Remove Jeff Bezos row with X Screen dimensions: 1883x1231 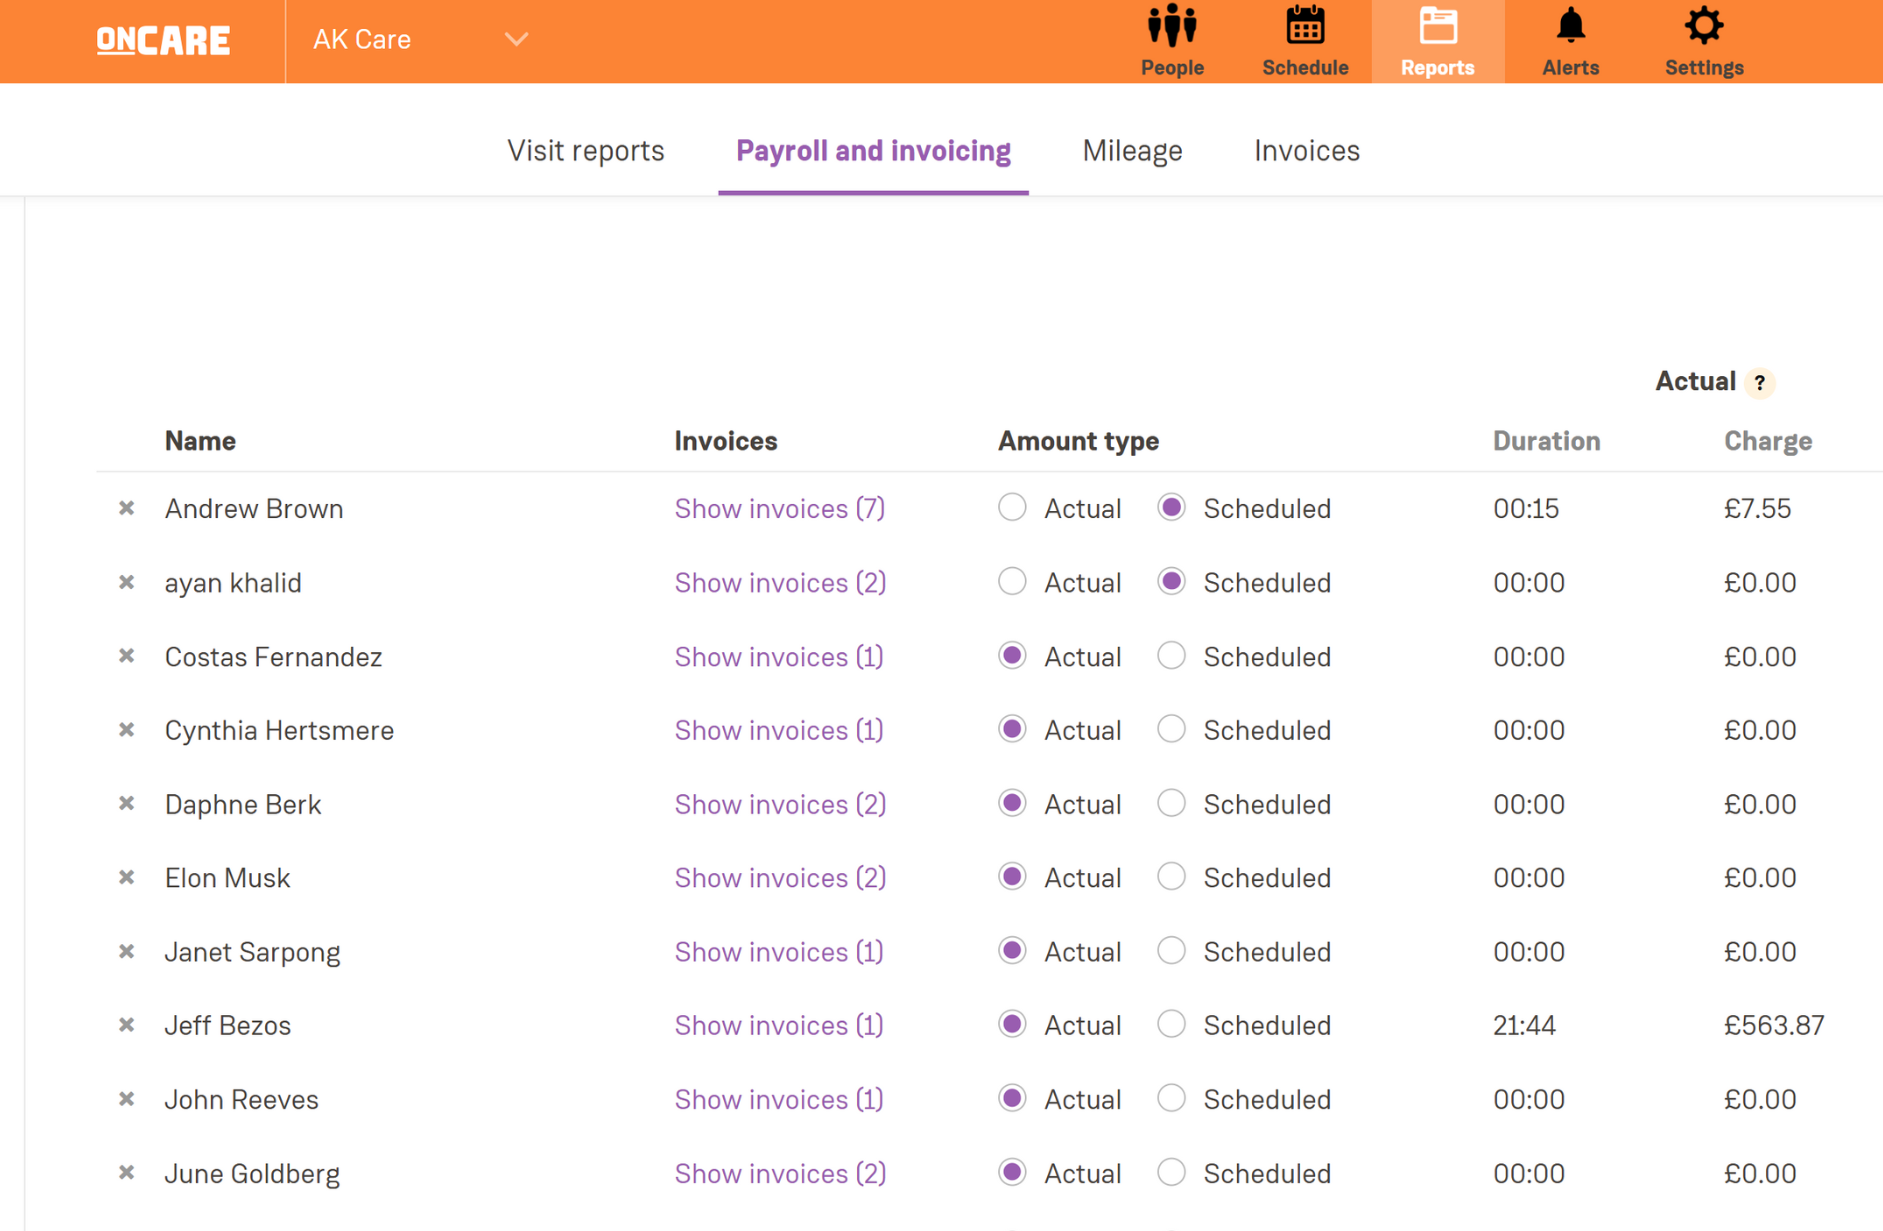[127, 1025]
